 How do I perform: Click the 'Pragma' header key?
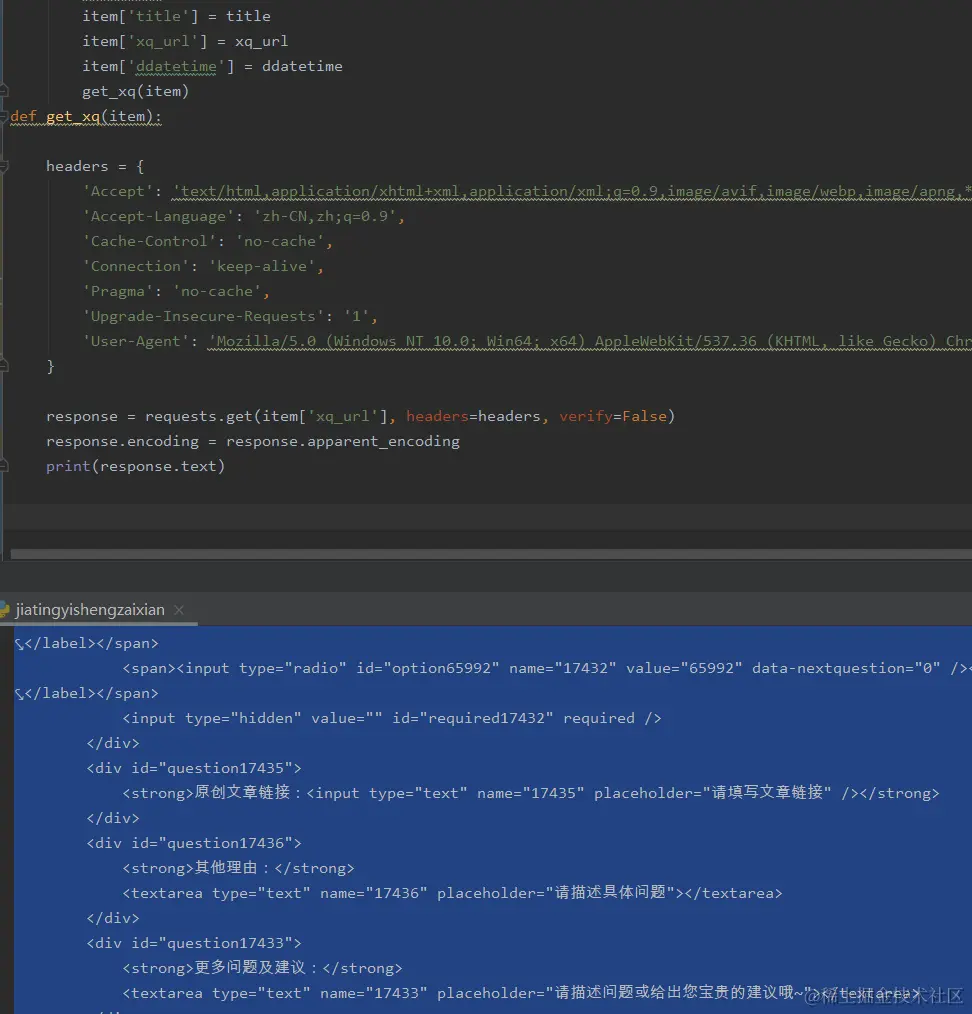coord(118,292)
